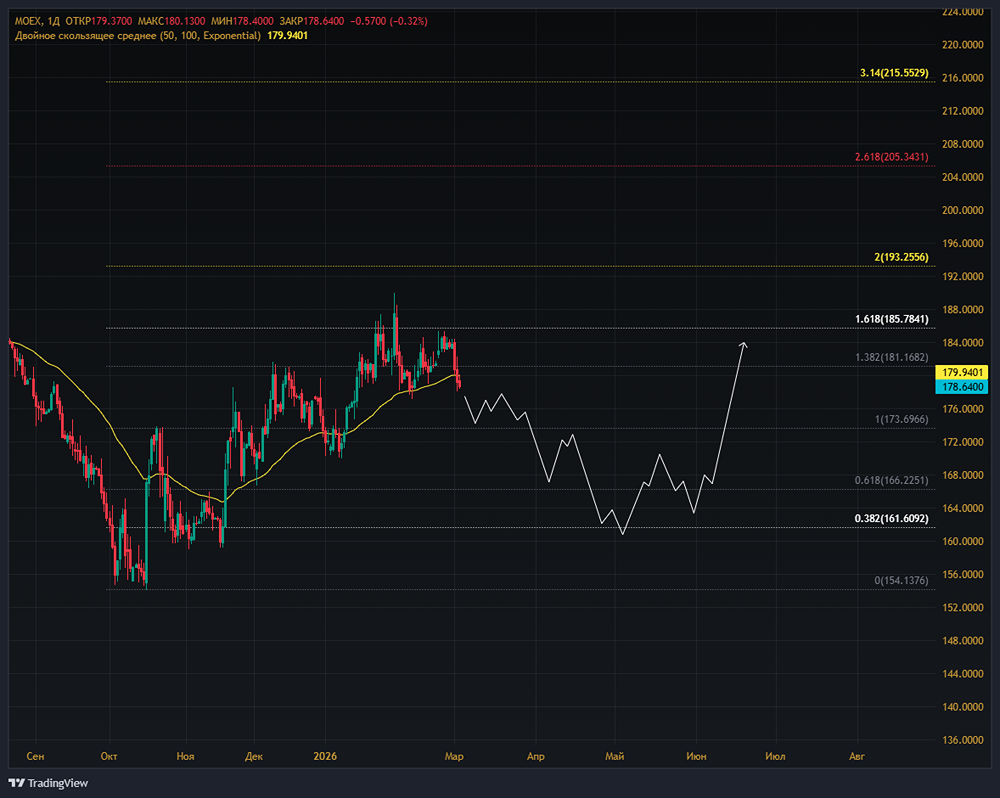1000x798 pixels.
Task: Click the Май time axis label
Action: pos(615,757)
